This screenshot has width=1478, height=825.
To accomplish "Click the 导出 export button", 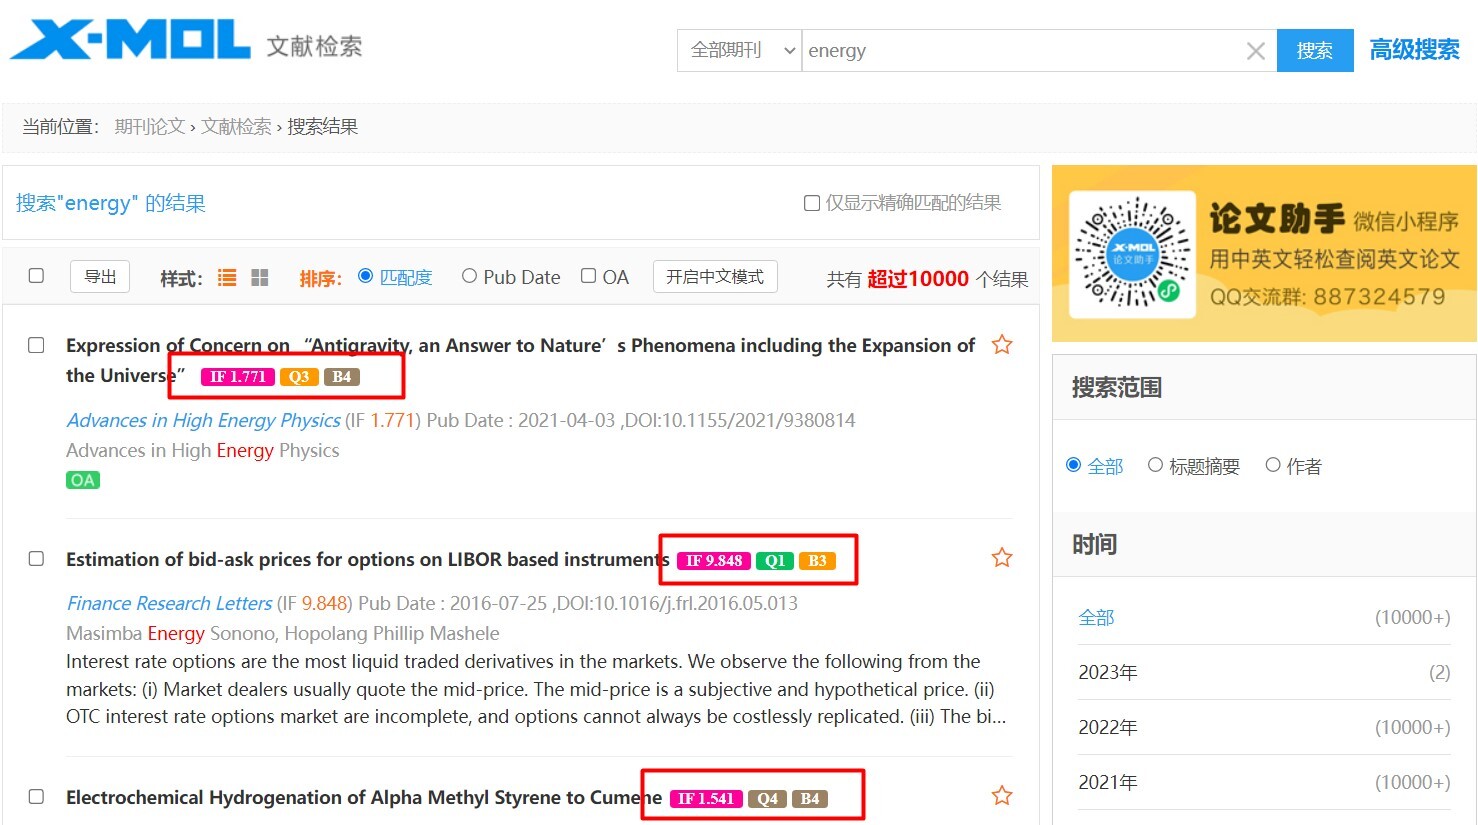I will click(100, 277).
